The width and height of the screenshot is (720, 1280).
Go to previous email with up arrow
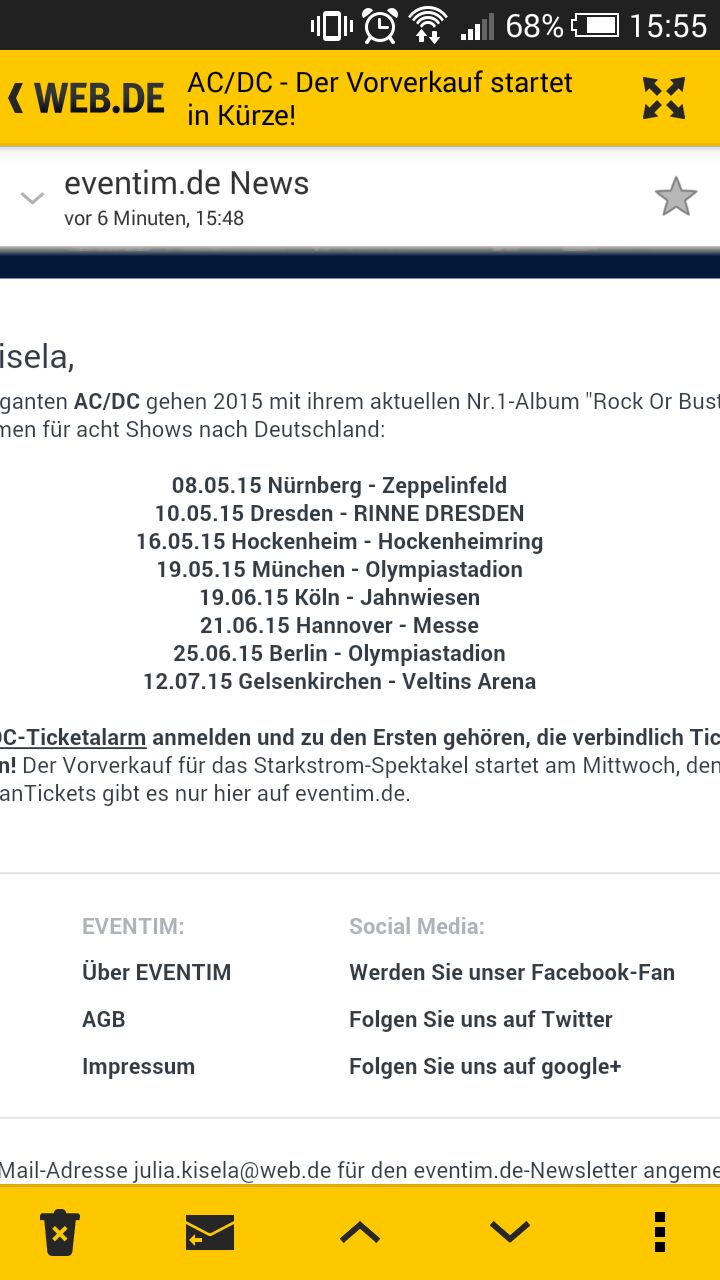[360, 1232]
